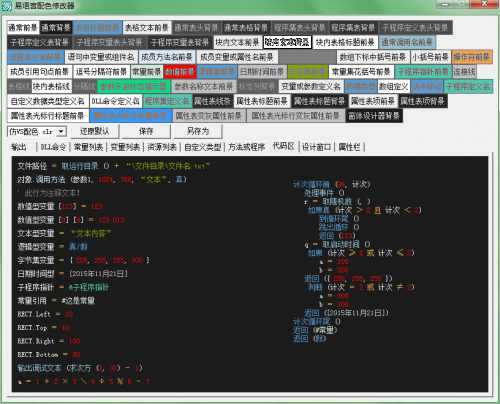Select the 子程序变量表背景 swatch
This screenshot has height=404, width=500.
(x=180, y=42)
